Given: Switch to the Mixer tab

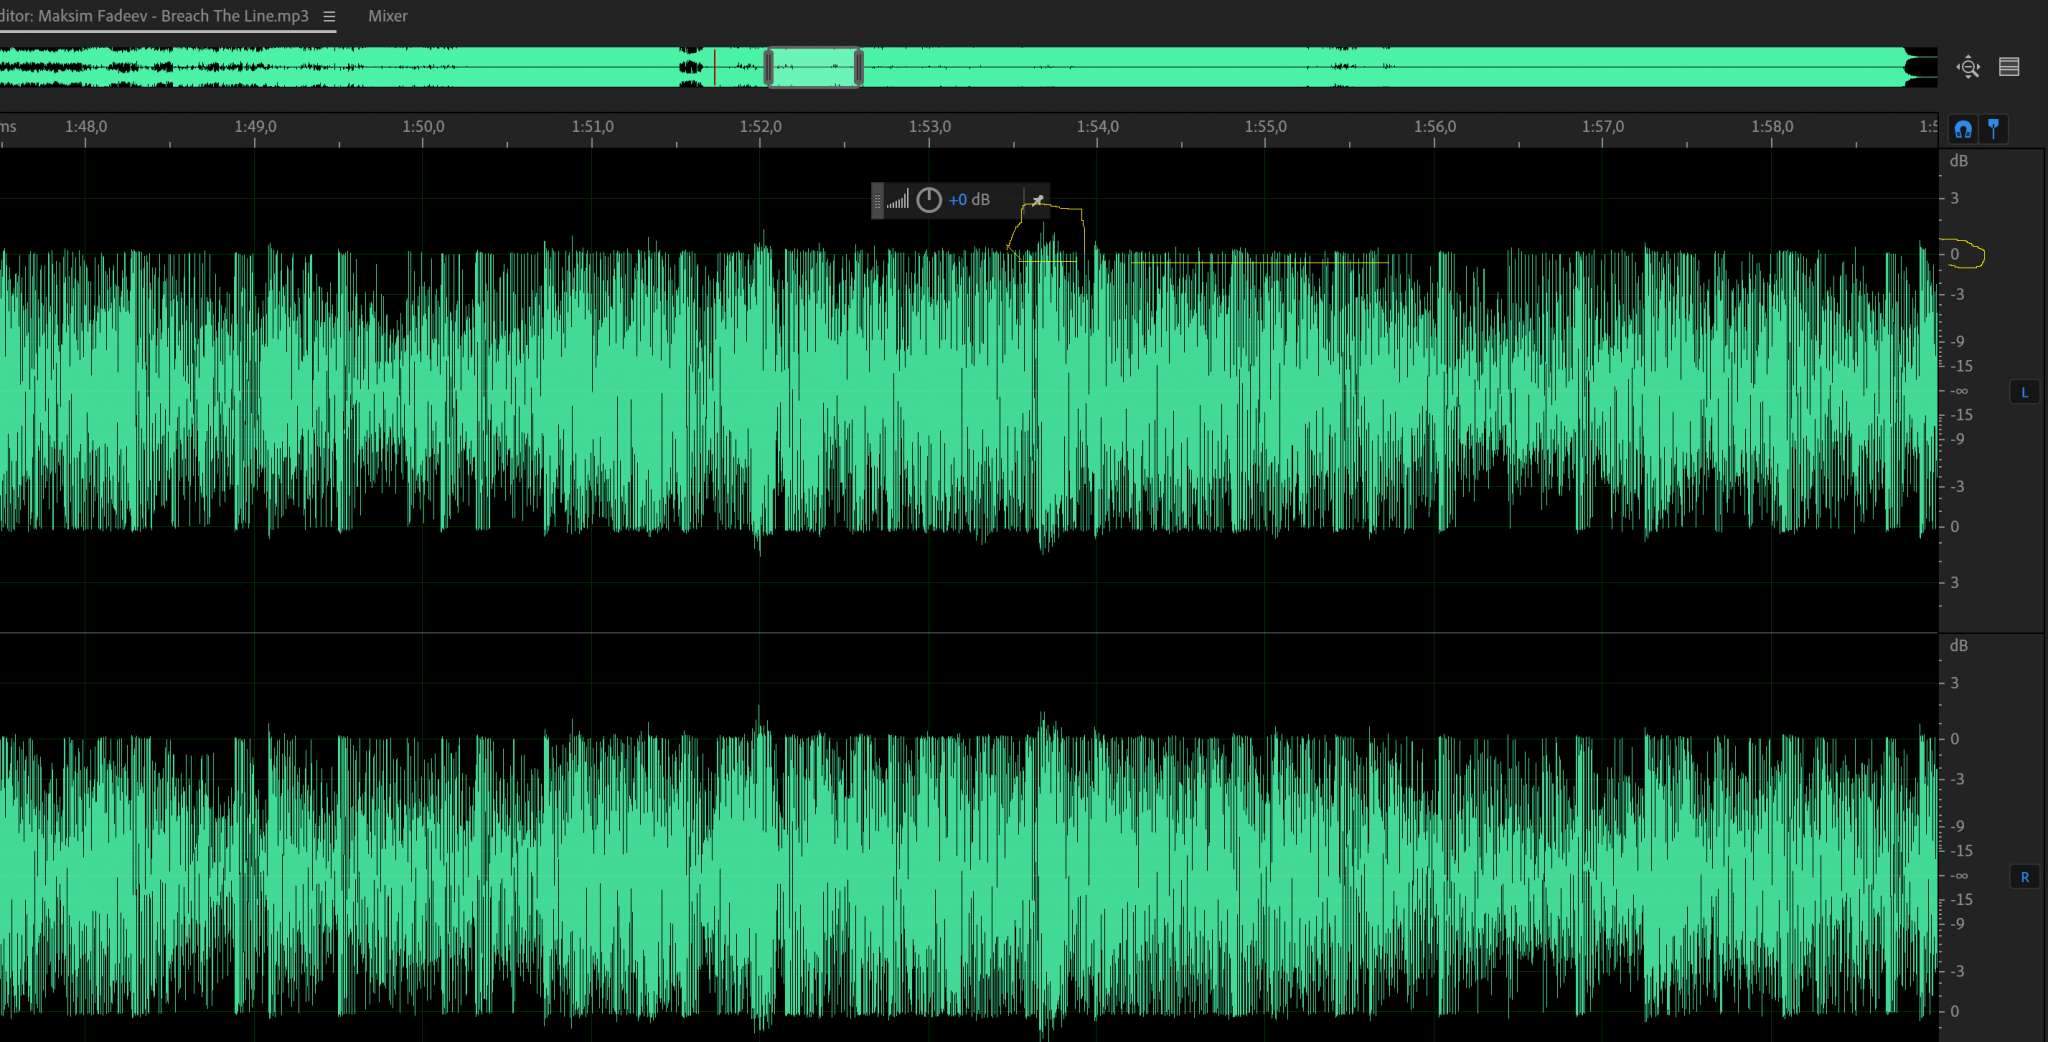Looking at the screenshot, I should 387,16.
